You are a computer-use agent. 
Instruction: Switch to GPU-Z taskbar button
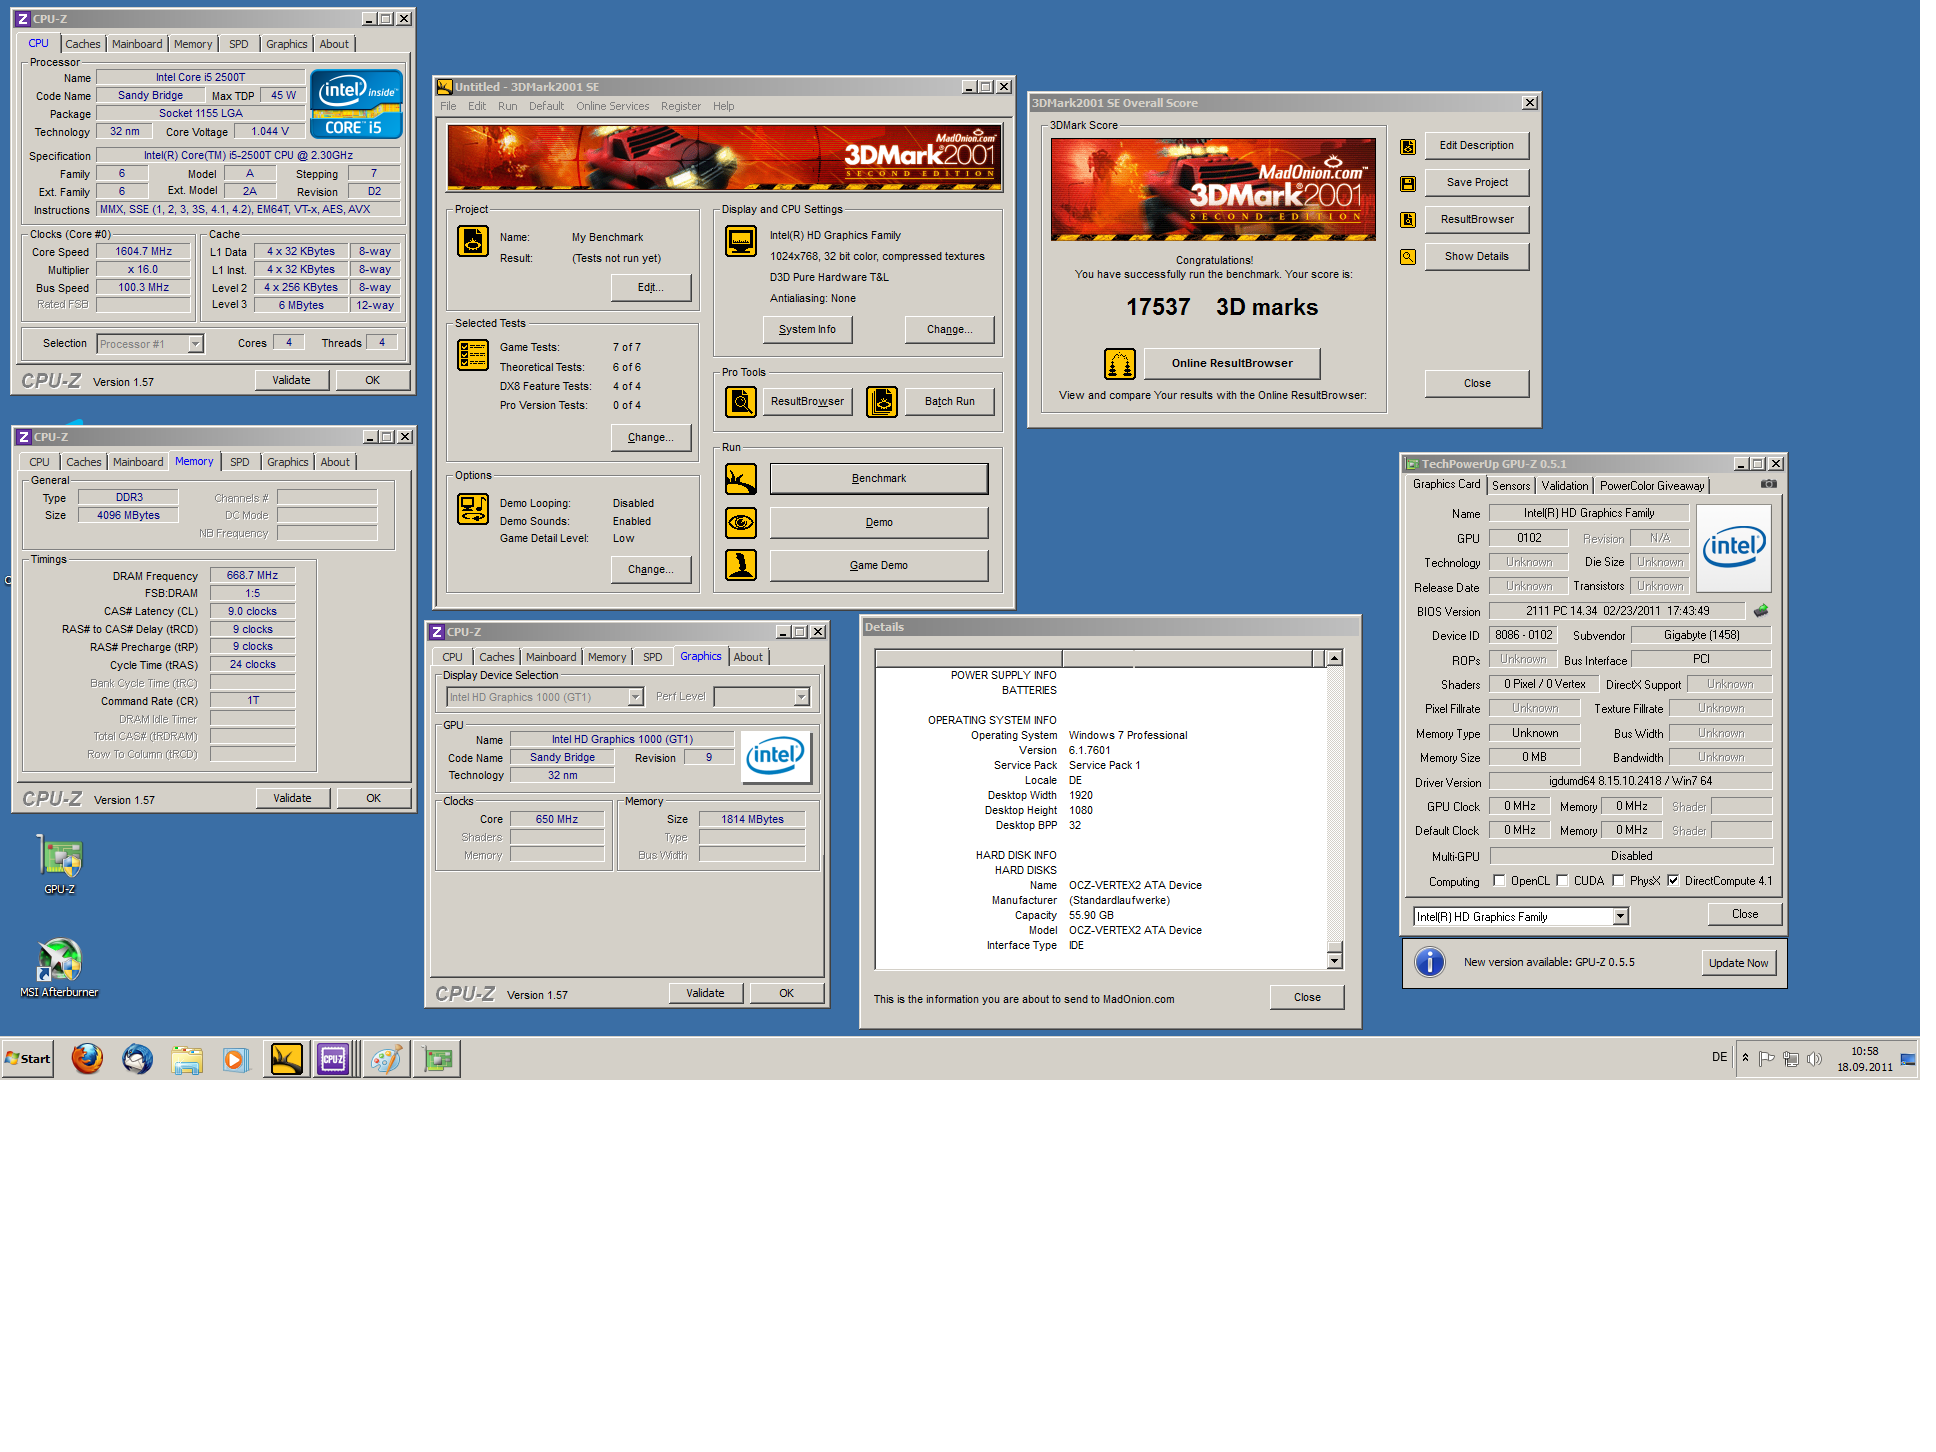click(x=437, y=1058)
